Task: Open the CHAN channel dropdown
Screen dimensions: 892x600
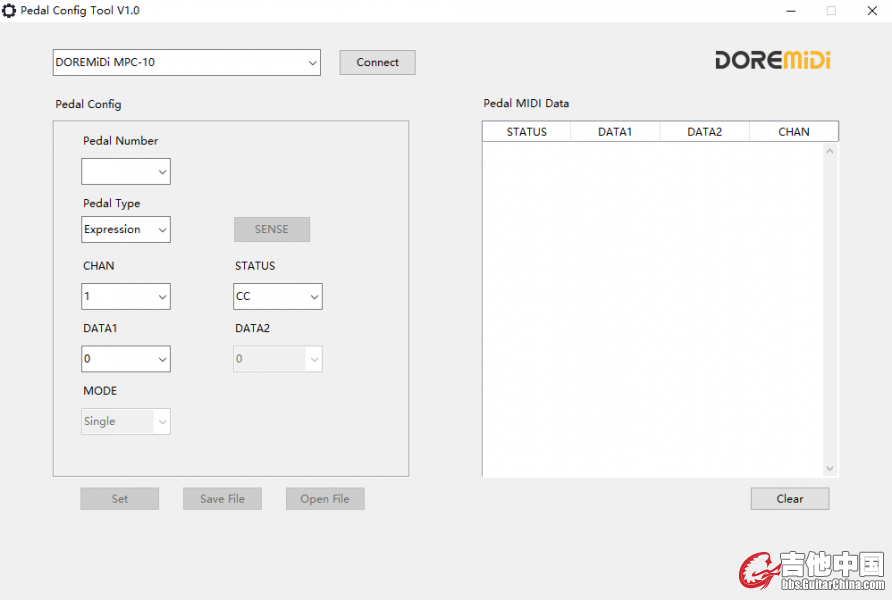Action: click(x=126, y=297)
